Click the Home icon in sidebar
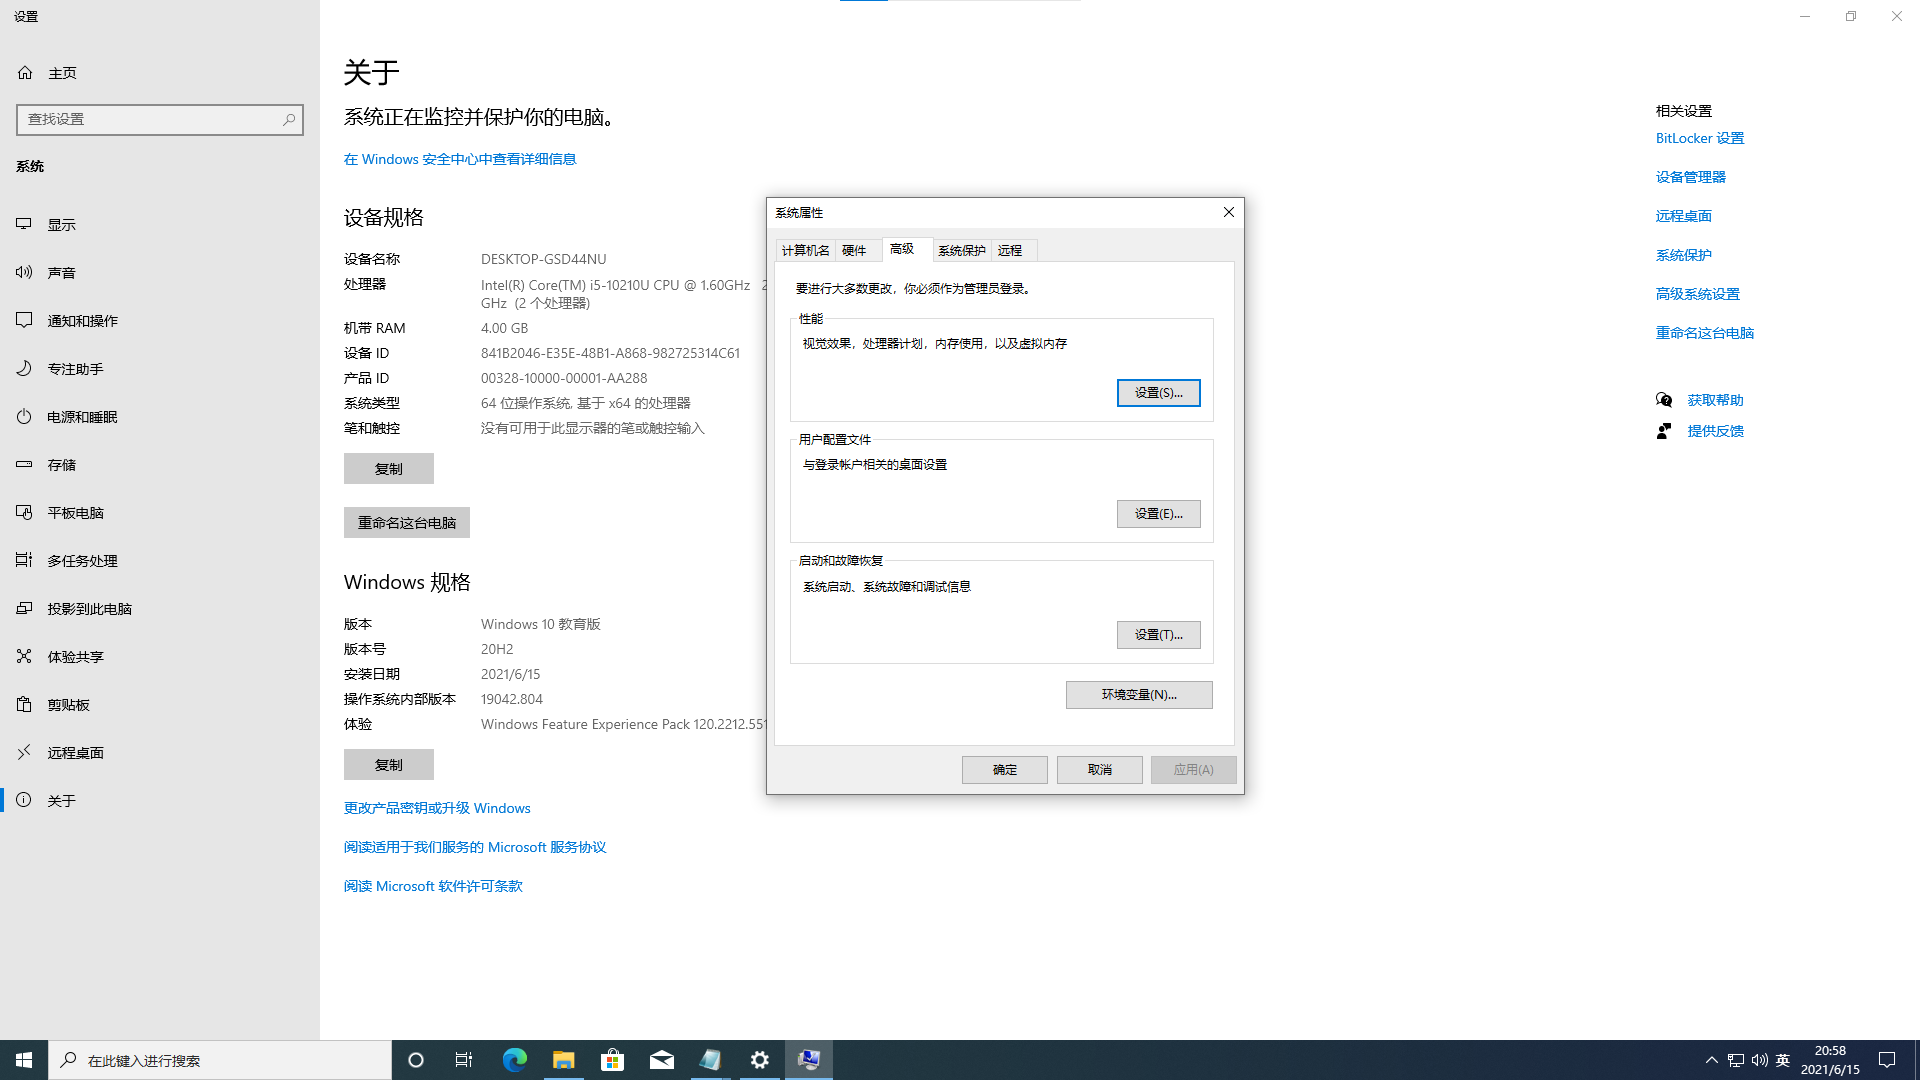This screenshot has width=1920, height=1080. pos(25,73)
